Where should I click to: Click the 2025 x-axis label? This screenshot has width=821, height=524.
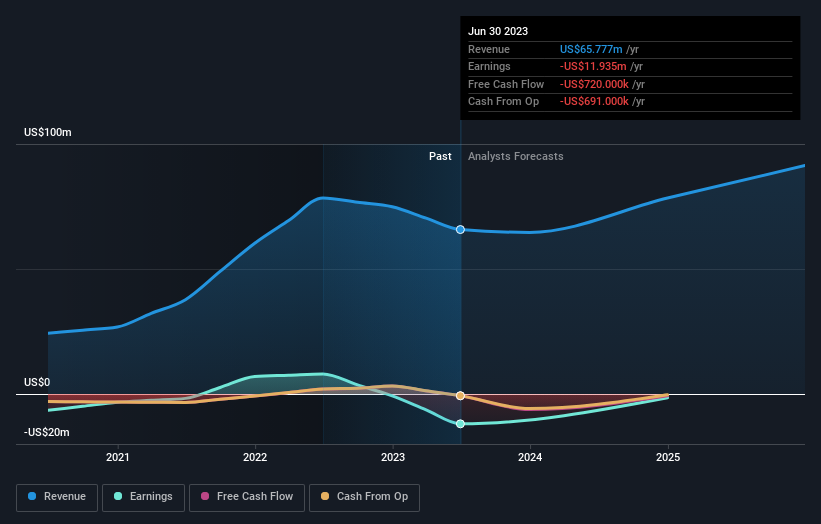668,458
